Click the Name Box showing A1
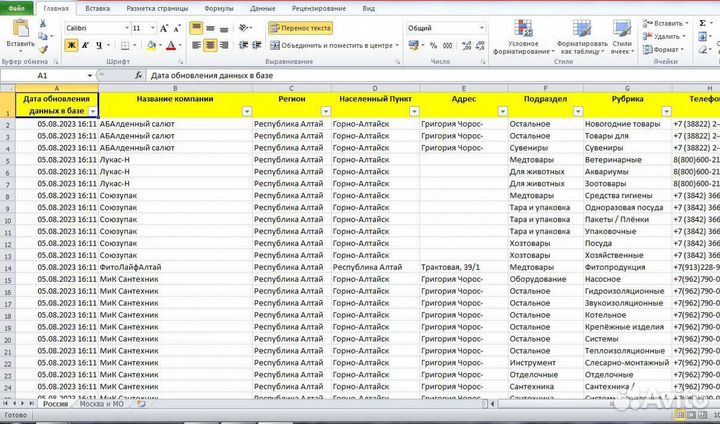The height and width of the screenshot is (424, 720). coord(60,76)
